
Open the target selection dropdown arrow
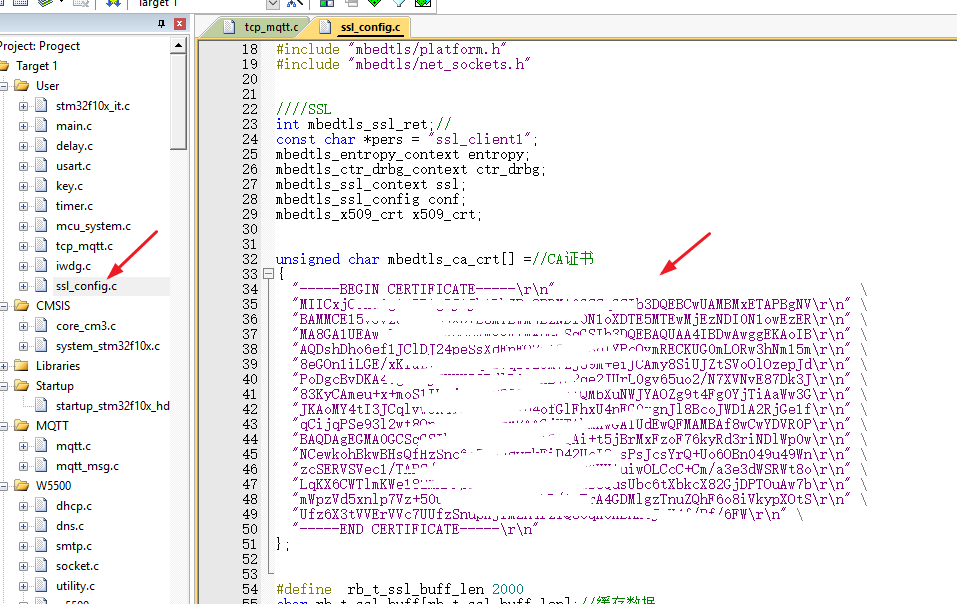(272, 3)
